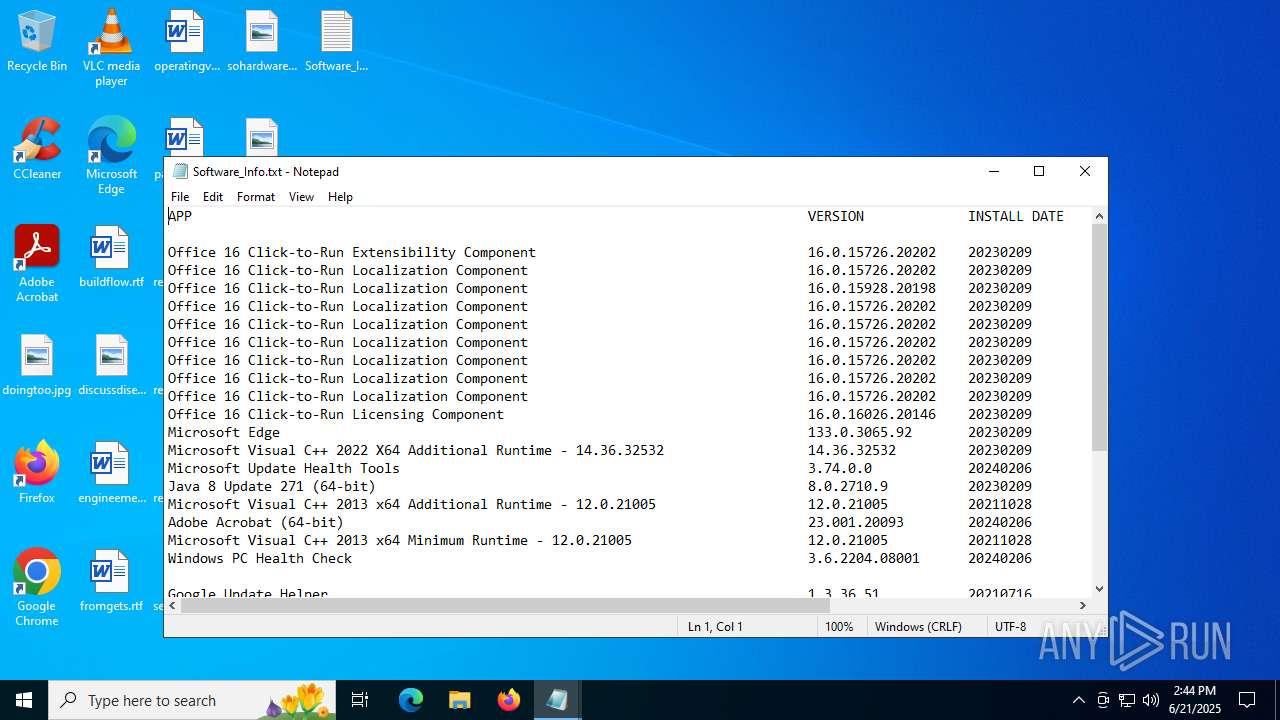This screenshot has width=1280, height=720.
Task: Maximize the Notepad window
Action: (x=1039, y=171)
